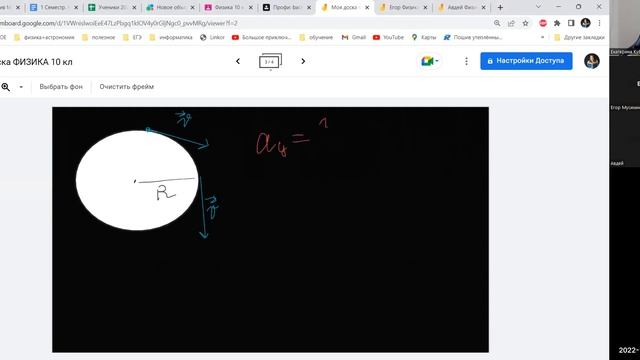Close the Физика 10 tab
This screenshot has width=640, height=360.
click(x=251, y=7)
